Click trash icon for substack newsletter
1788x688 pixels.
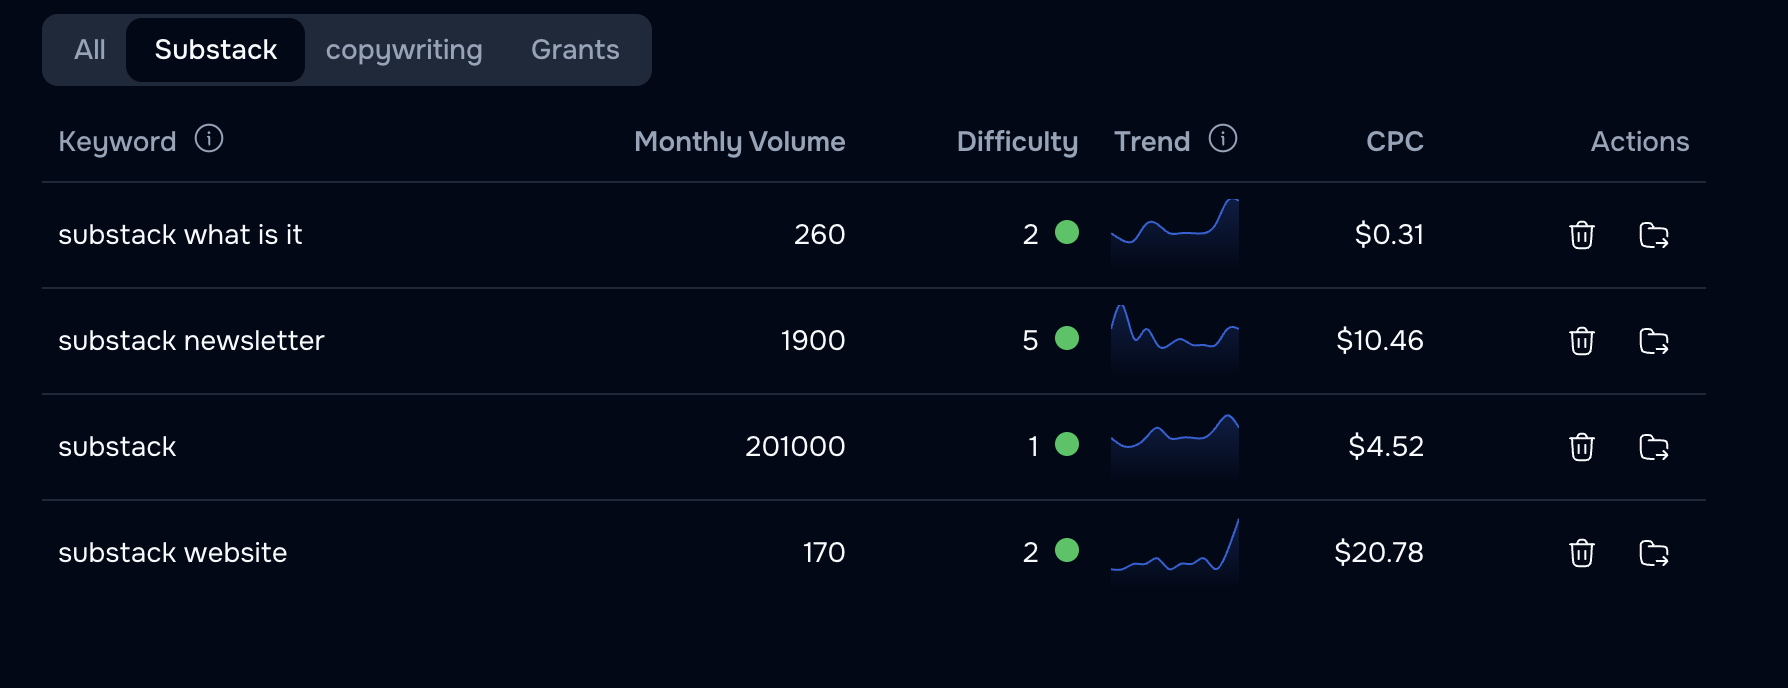tap(1581, 341)
